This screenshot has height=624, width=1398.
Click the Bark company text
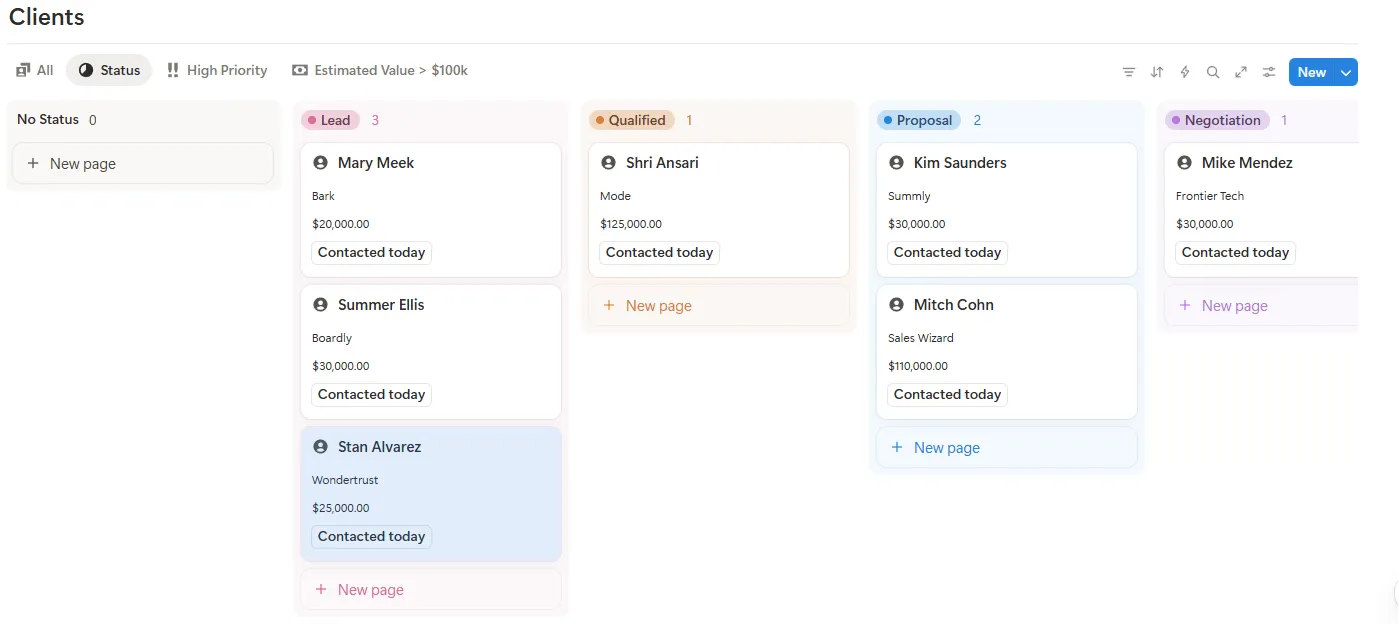(323, 196)
